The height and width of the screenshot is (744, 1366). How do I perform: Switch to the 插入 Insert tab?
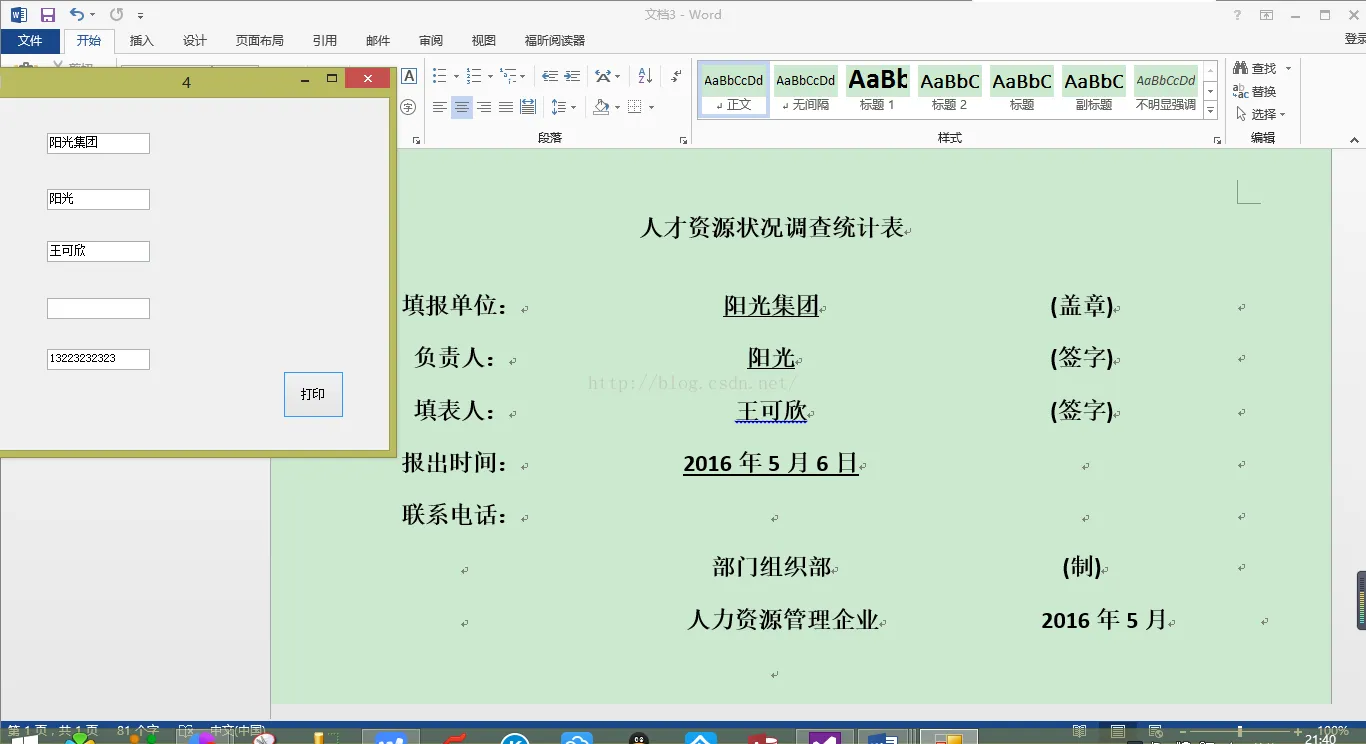142,40
